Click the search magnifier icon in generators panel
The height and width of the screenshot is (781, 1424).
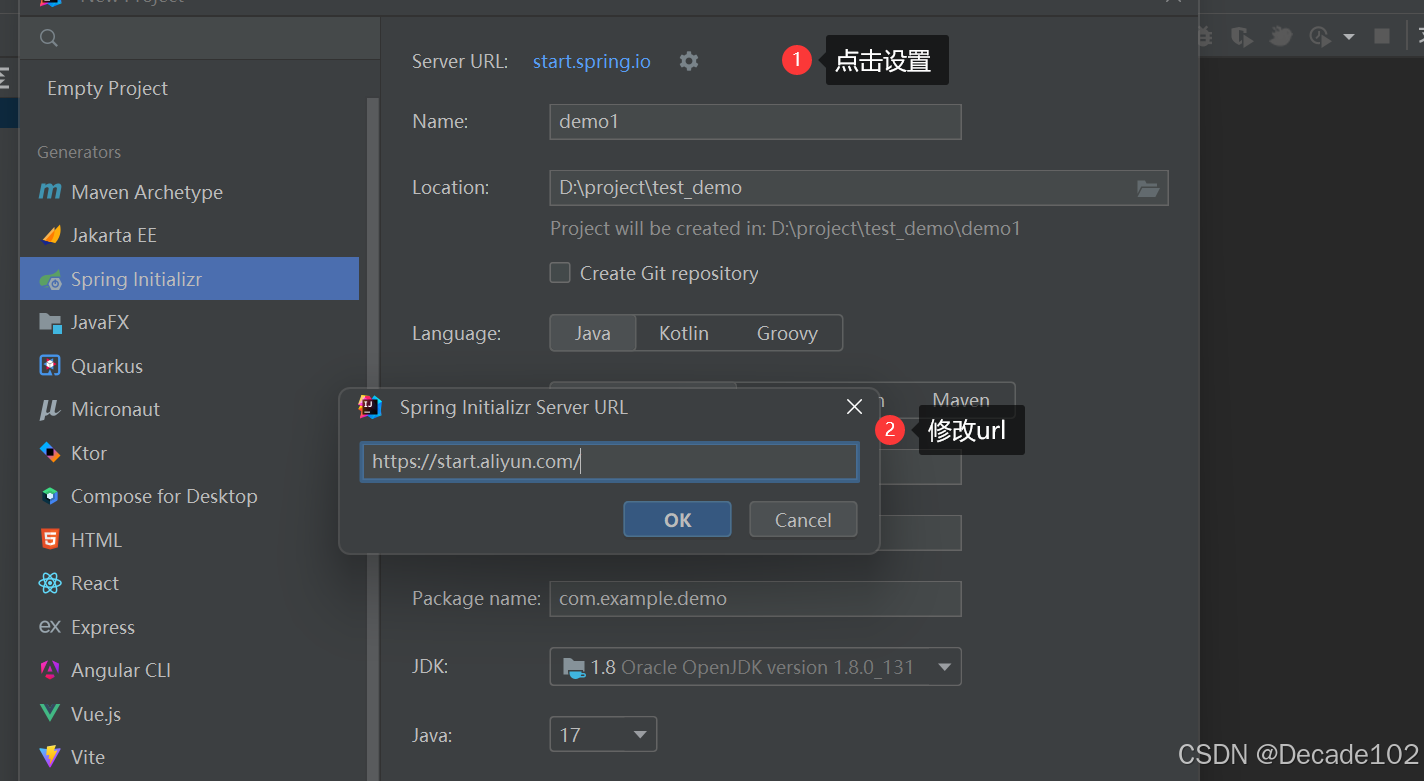click(49, 38)
